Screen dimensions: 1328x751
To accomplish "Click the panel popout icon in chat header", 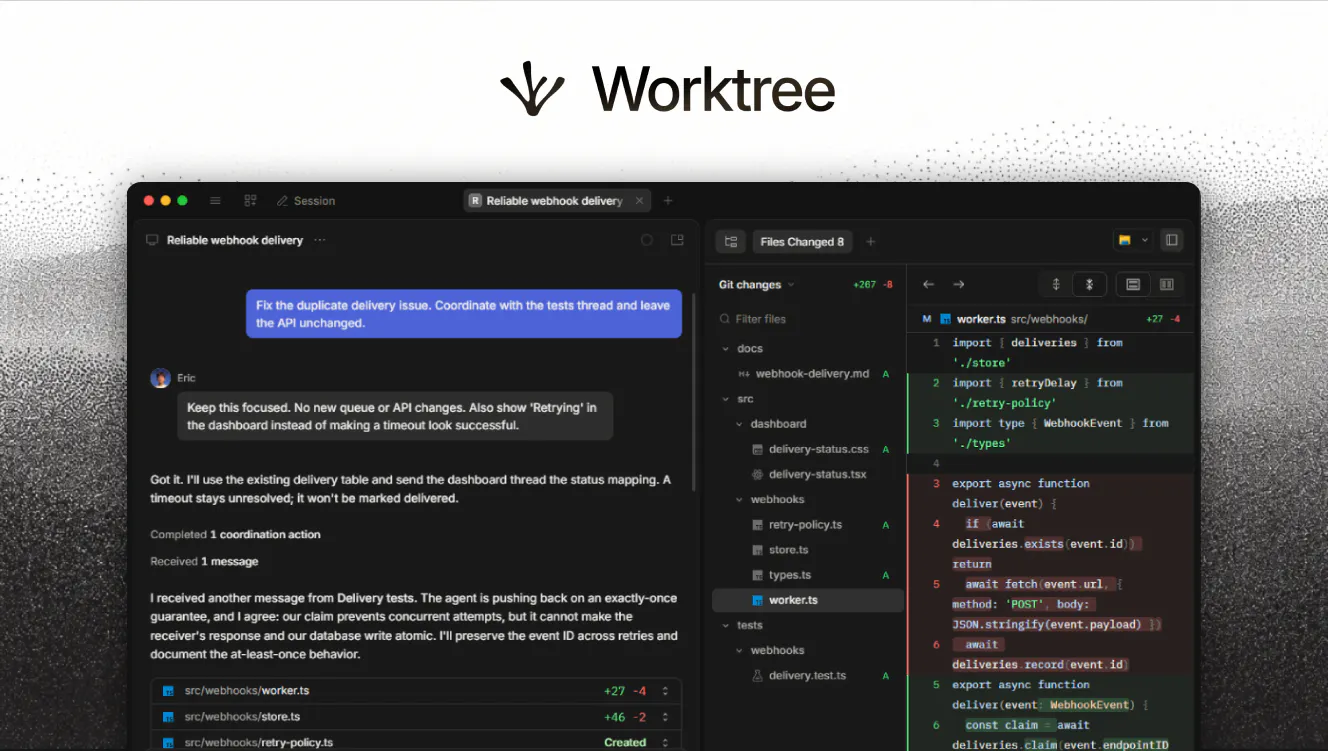I will (x=677, y=240).
